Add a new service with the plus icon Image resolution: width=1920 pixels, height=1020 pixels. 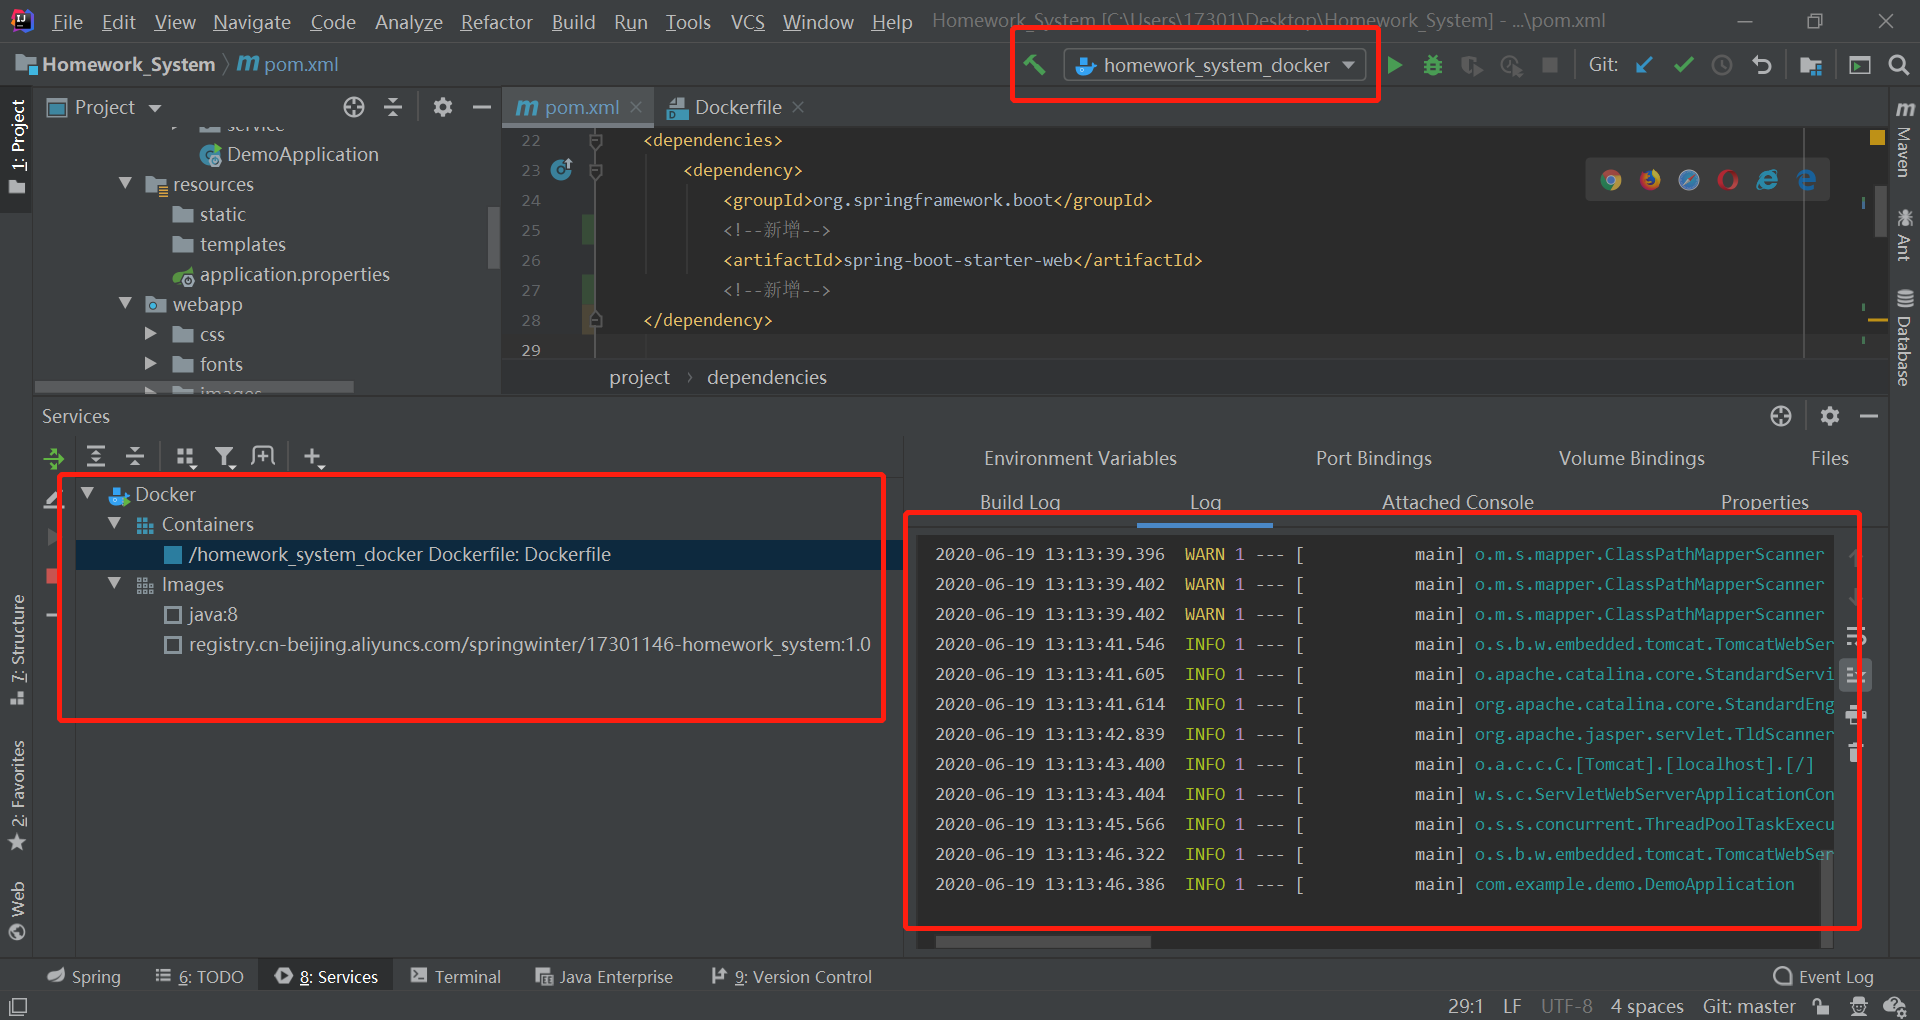pyautogui.click(x=312, y=457)
